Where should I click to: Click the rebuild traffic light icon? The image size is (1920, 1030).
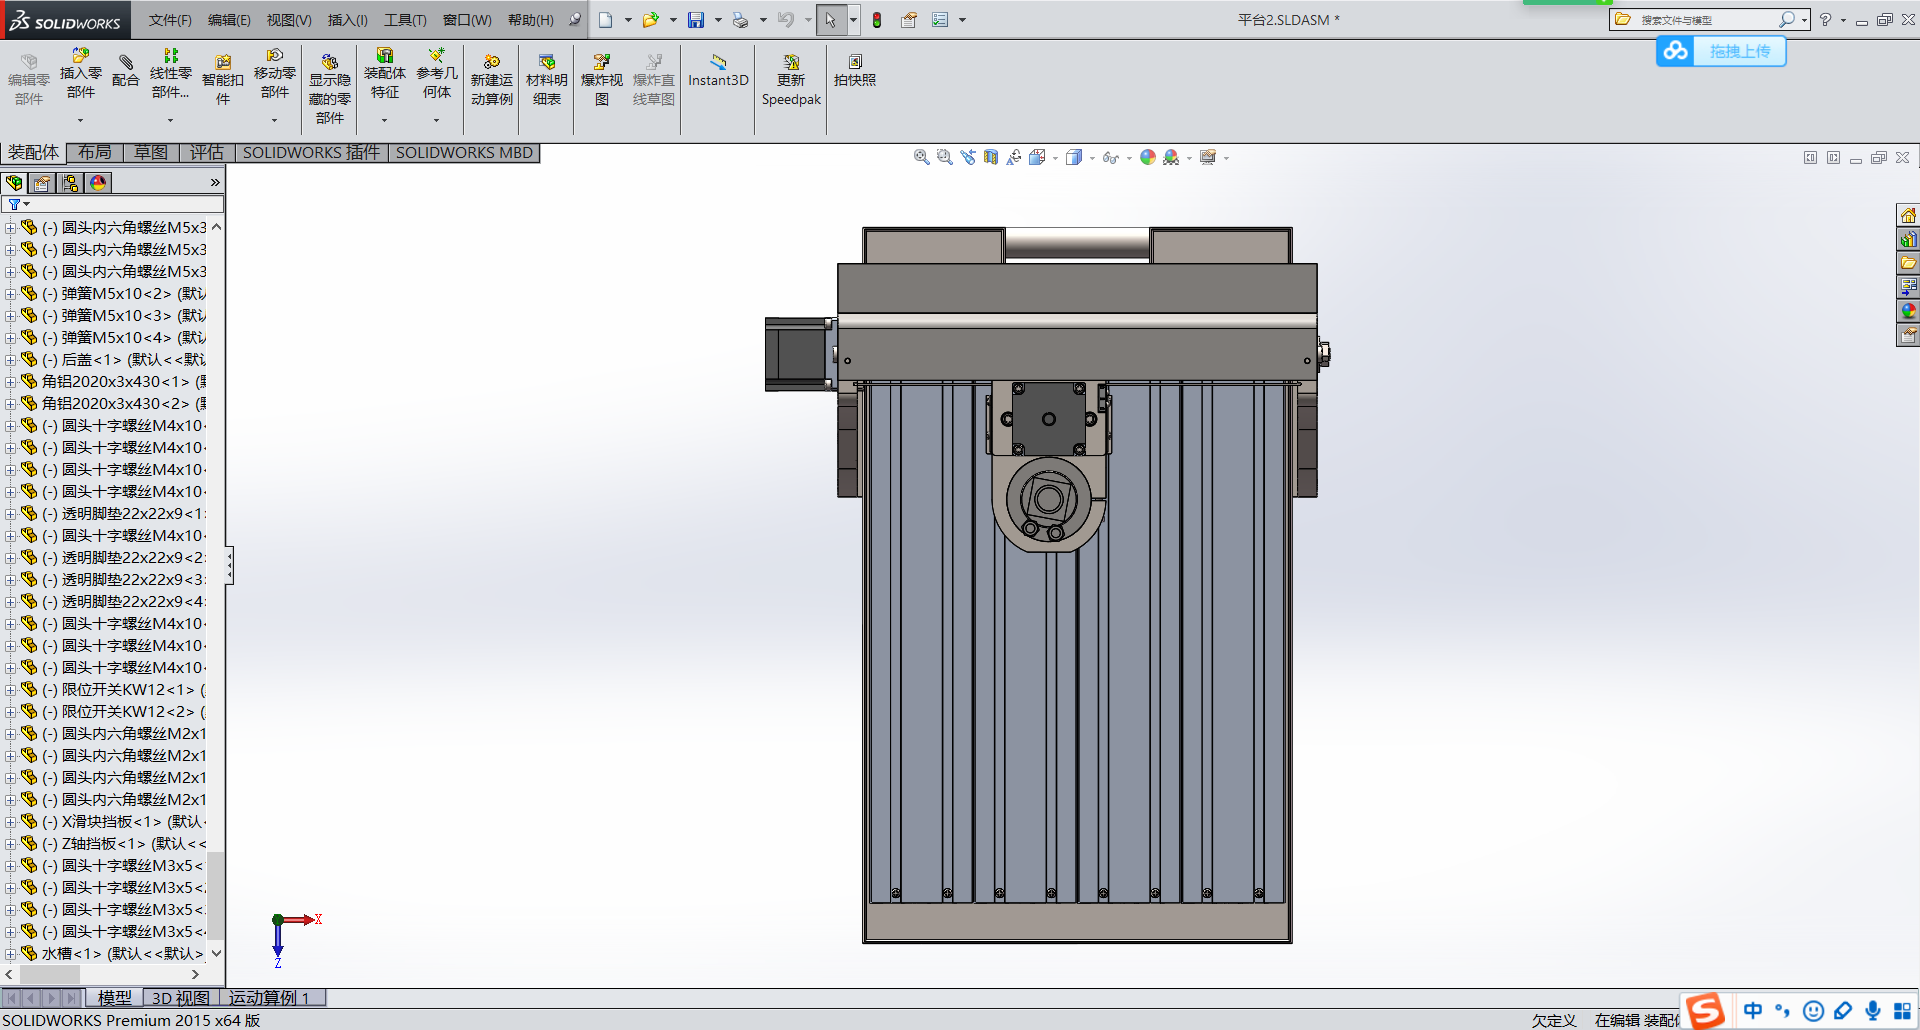(877, 20)
